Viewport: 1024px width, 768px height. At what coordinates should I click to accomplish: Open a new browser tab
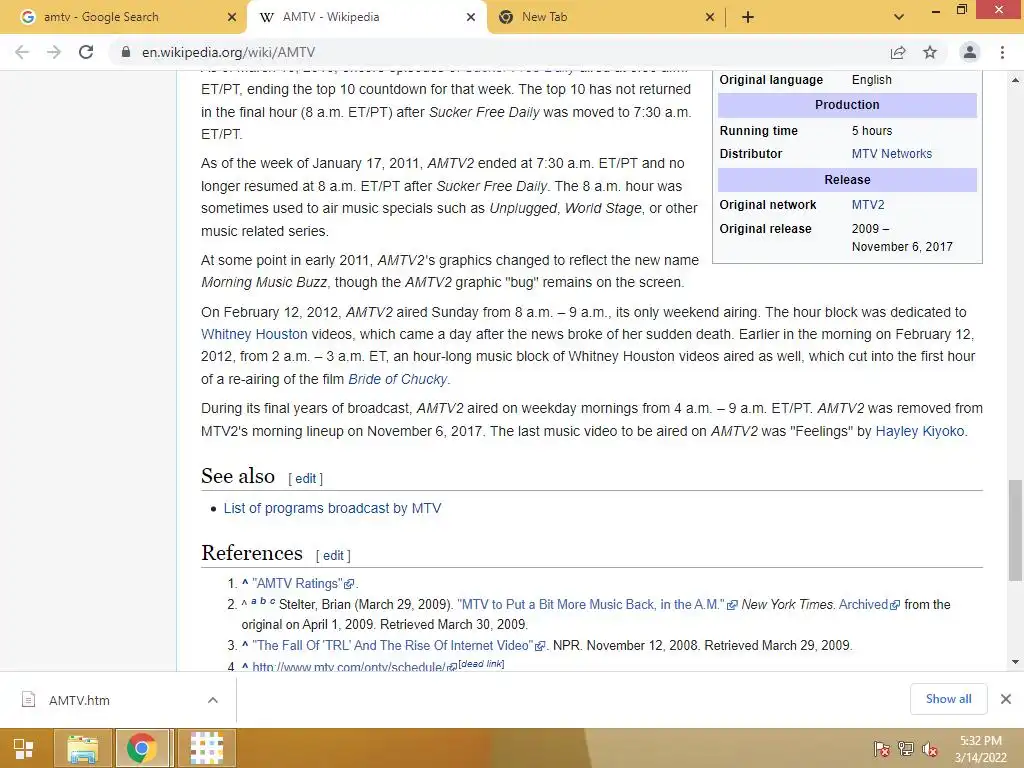click(x=748, y=17)
